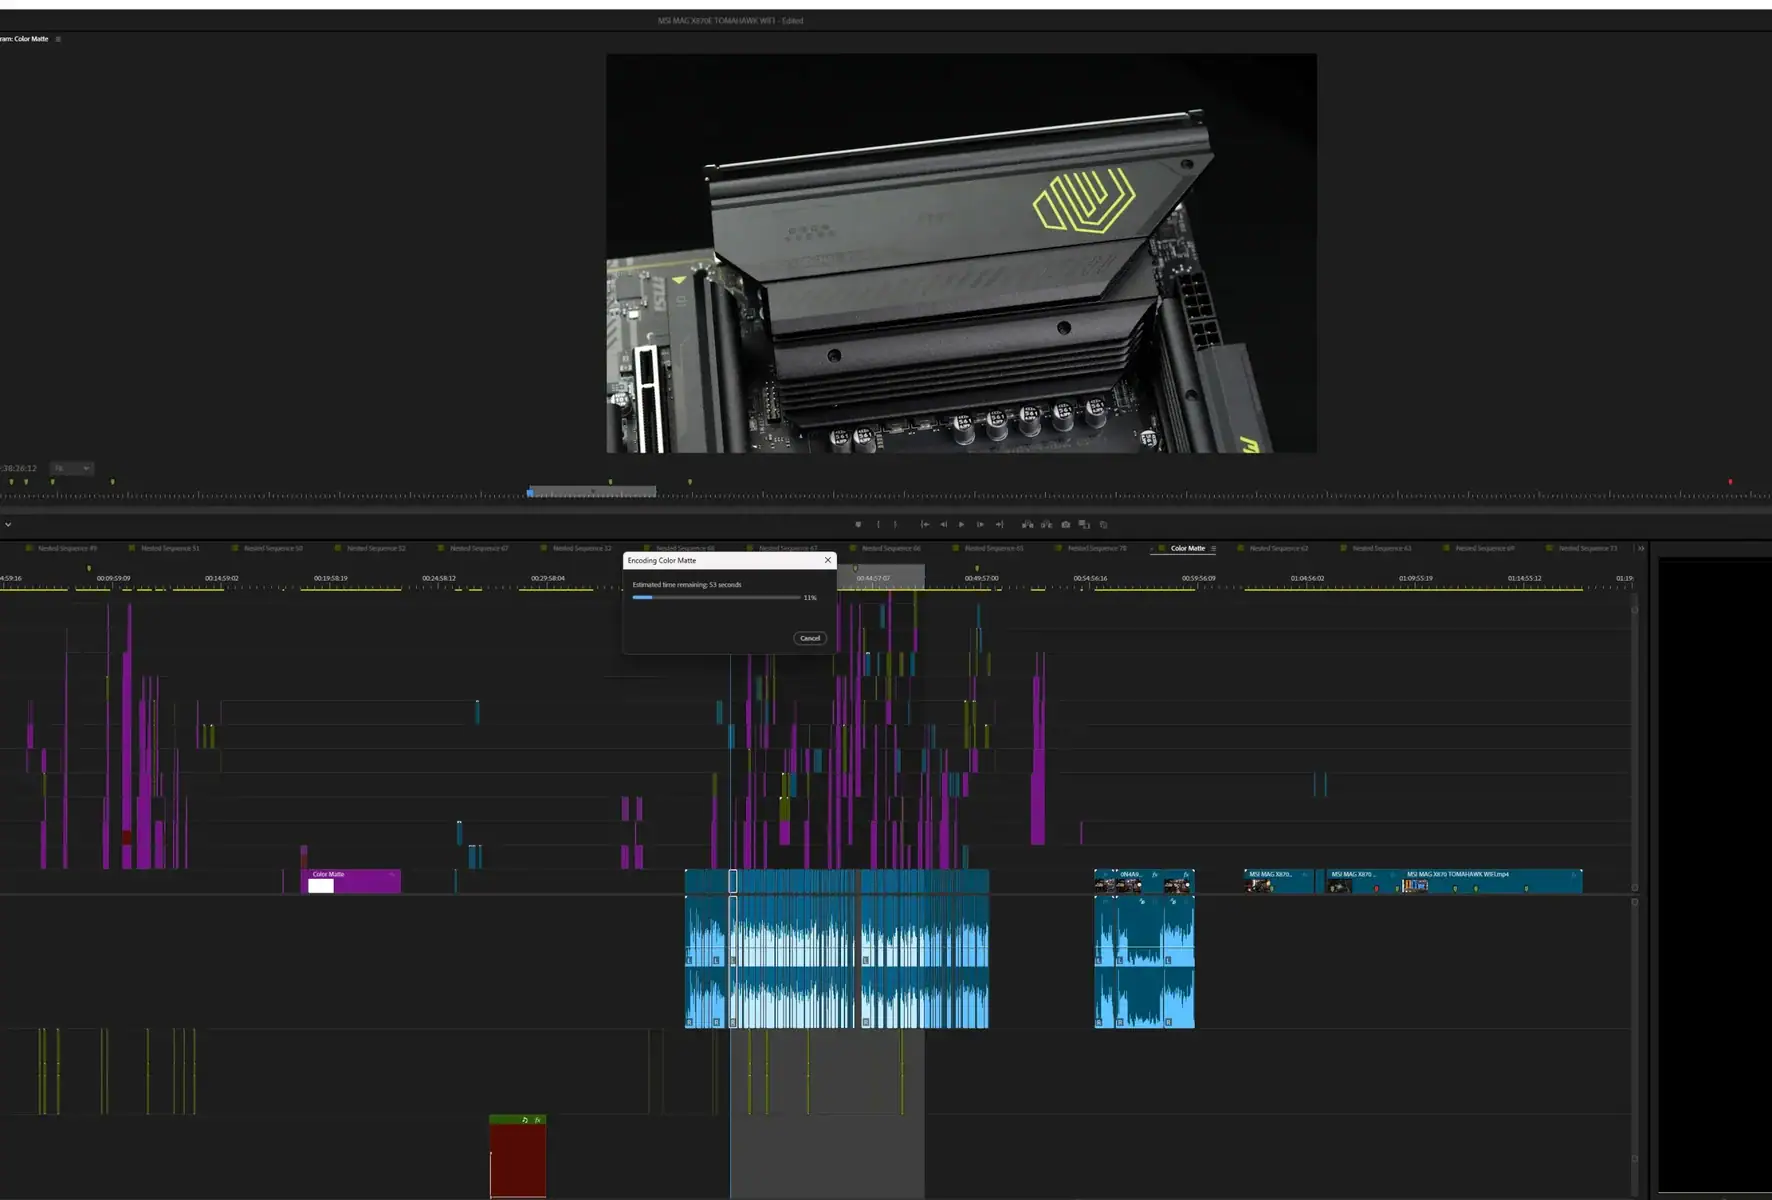This screenshot has width=1772, height=1200.
Task: Switch to Nested Sequence 52 tab
Action: (x=376, y=548)
